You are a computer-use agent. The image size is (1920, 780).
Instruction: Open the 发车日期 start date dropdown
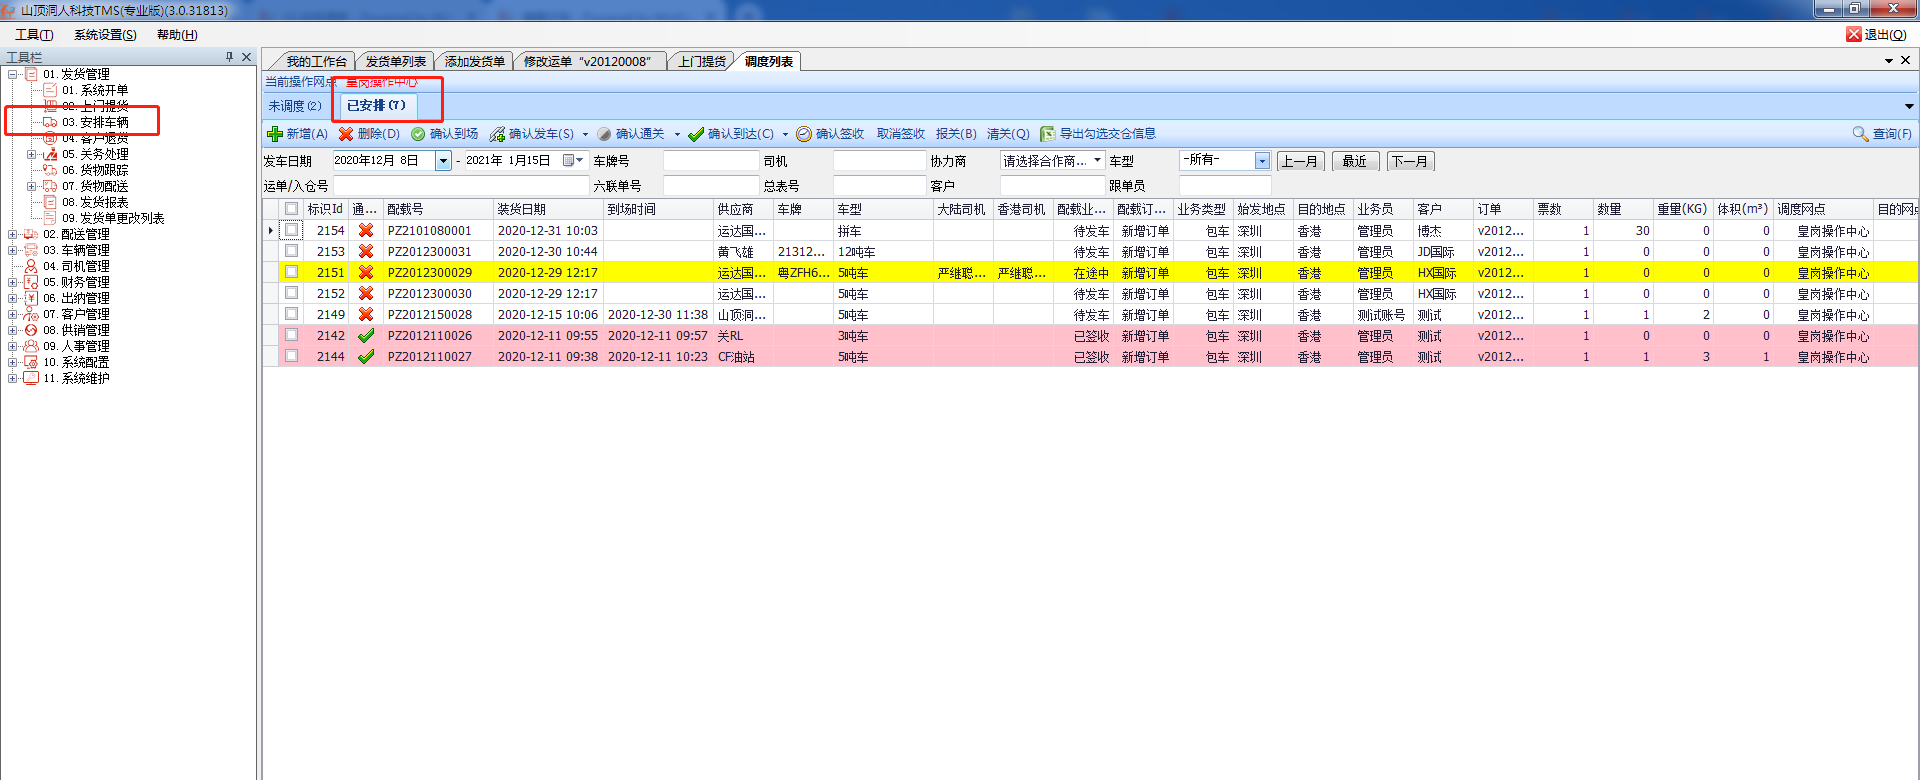coord(443,161)
